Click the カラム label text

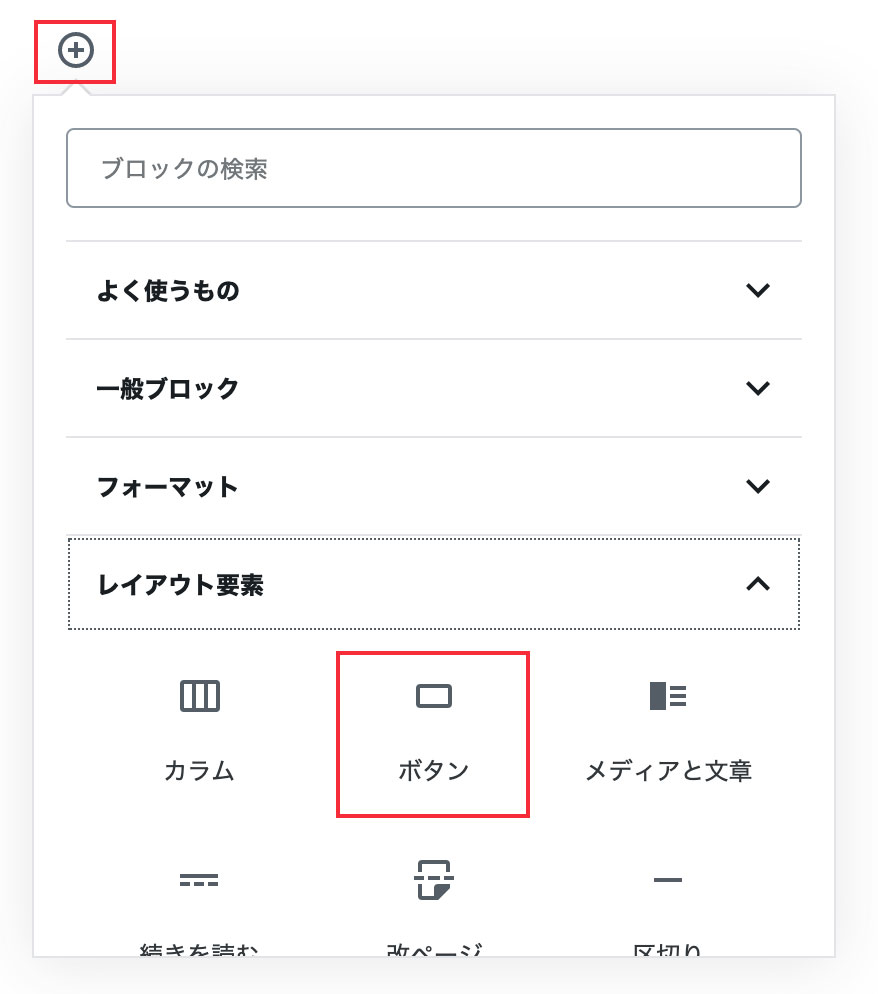click(x=199, y=770)
